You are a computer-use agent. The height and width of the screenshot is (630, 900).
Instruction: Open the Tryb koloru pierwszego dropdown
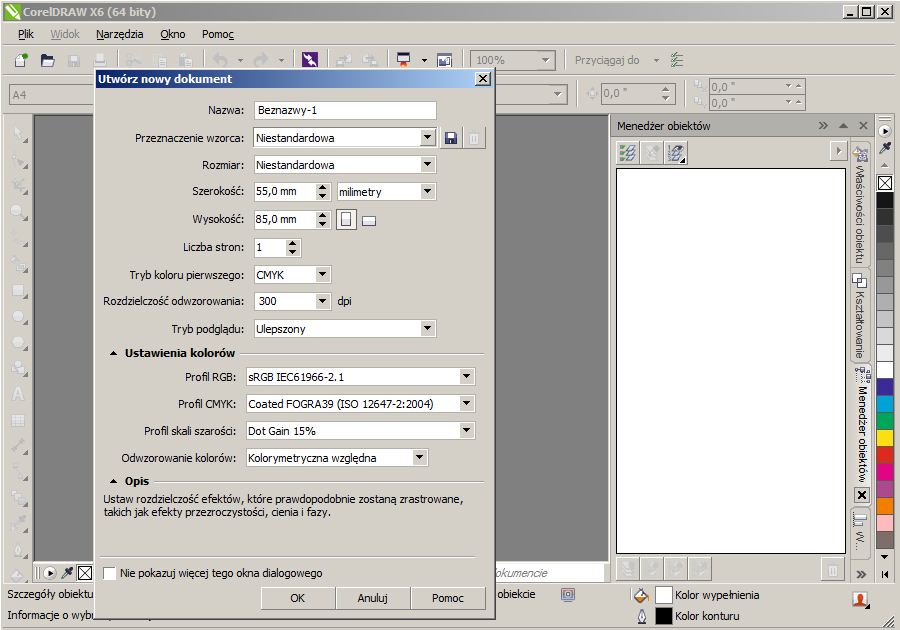pos(323,275)
